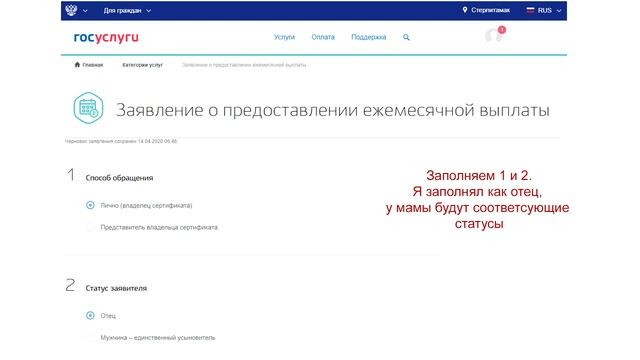Click the draft saved timestamp text
Screen dimensions: 640x360
[121, 141]
